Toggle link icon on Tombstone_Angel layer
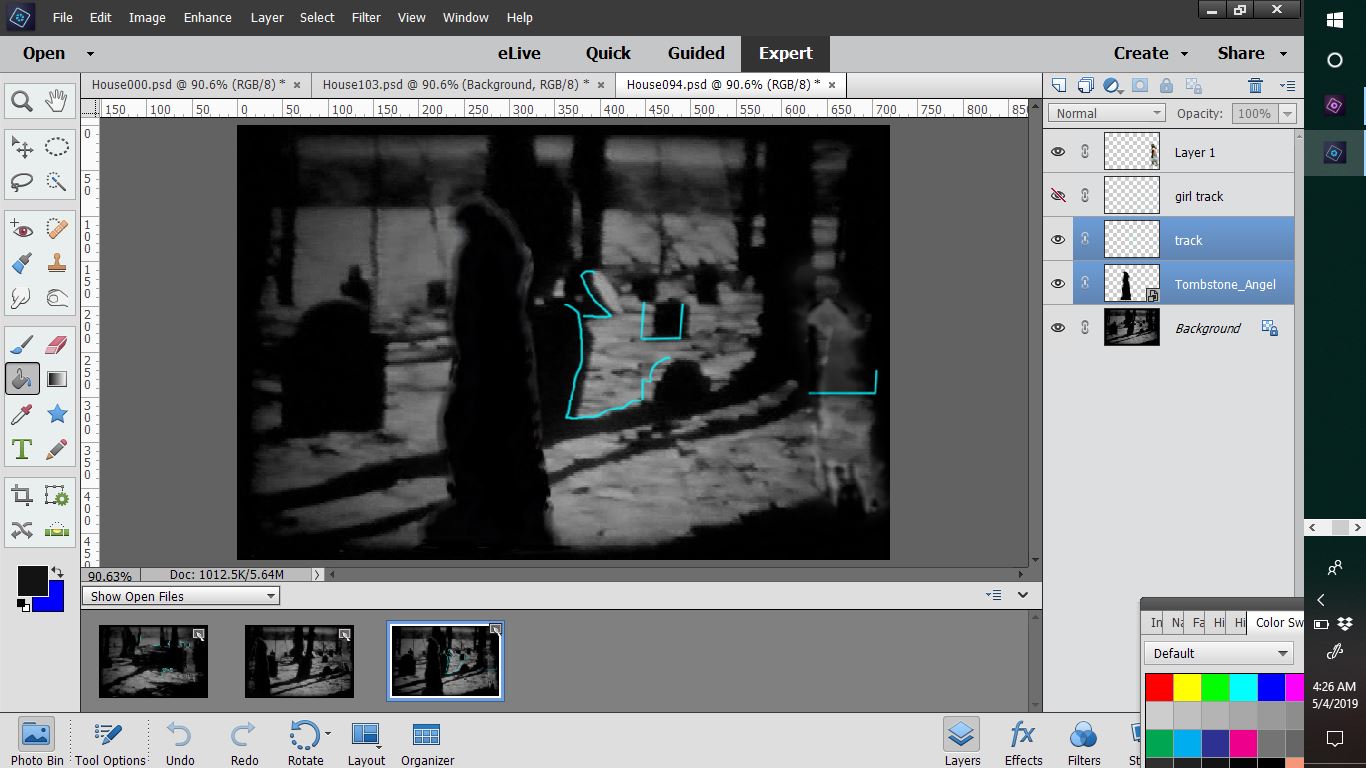1366x768 pixels. (x=1085, y=284)
